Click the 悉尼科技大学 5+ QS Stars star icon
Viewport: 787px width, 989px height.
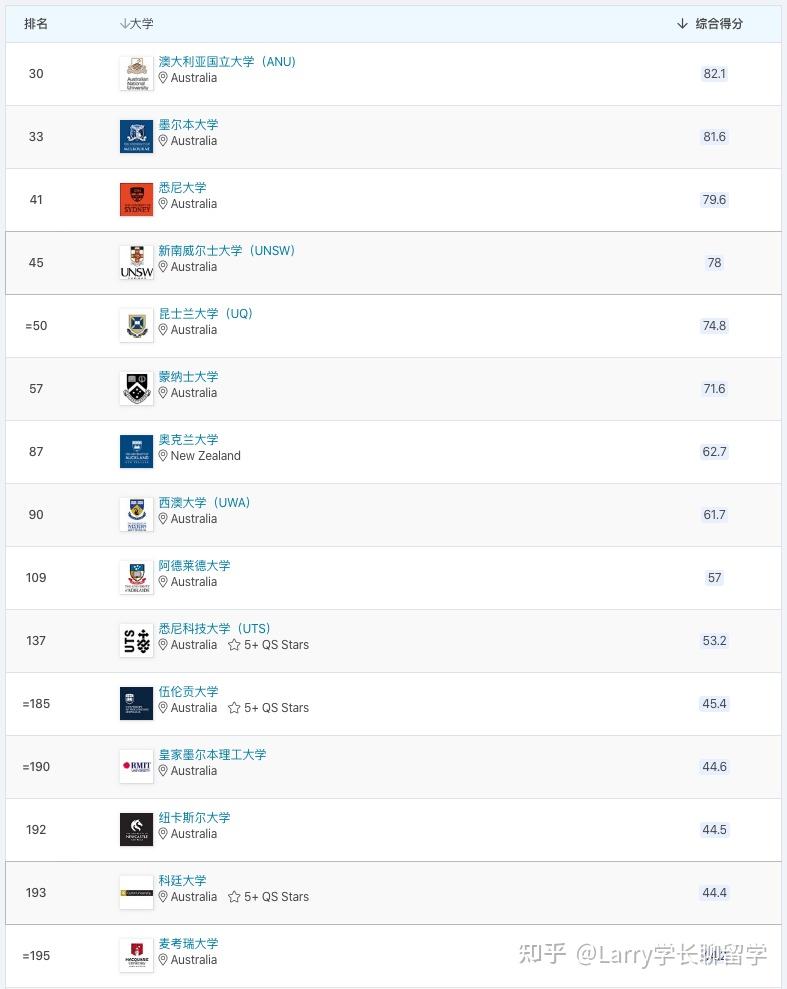(234, 645)
